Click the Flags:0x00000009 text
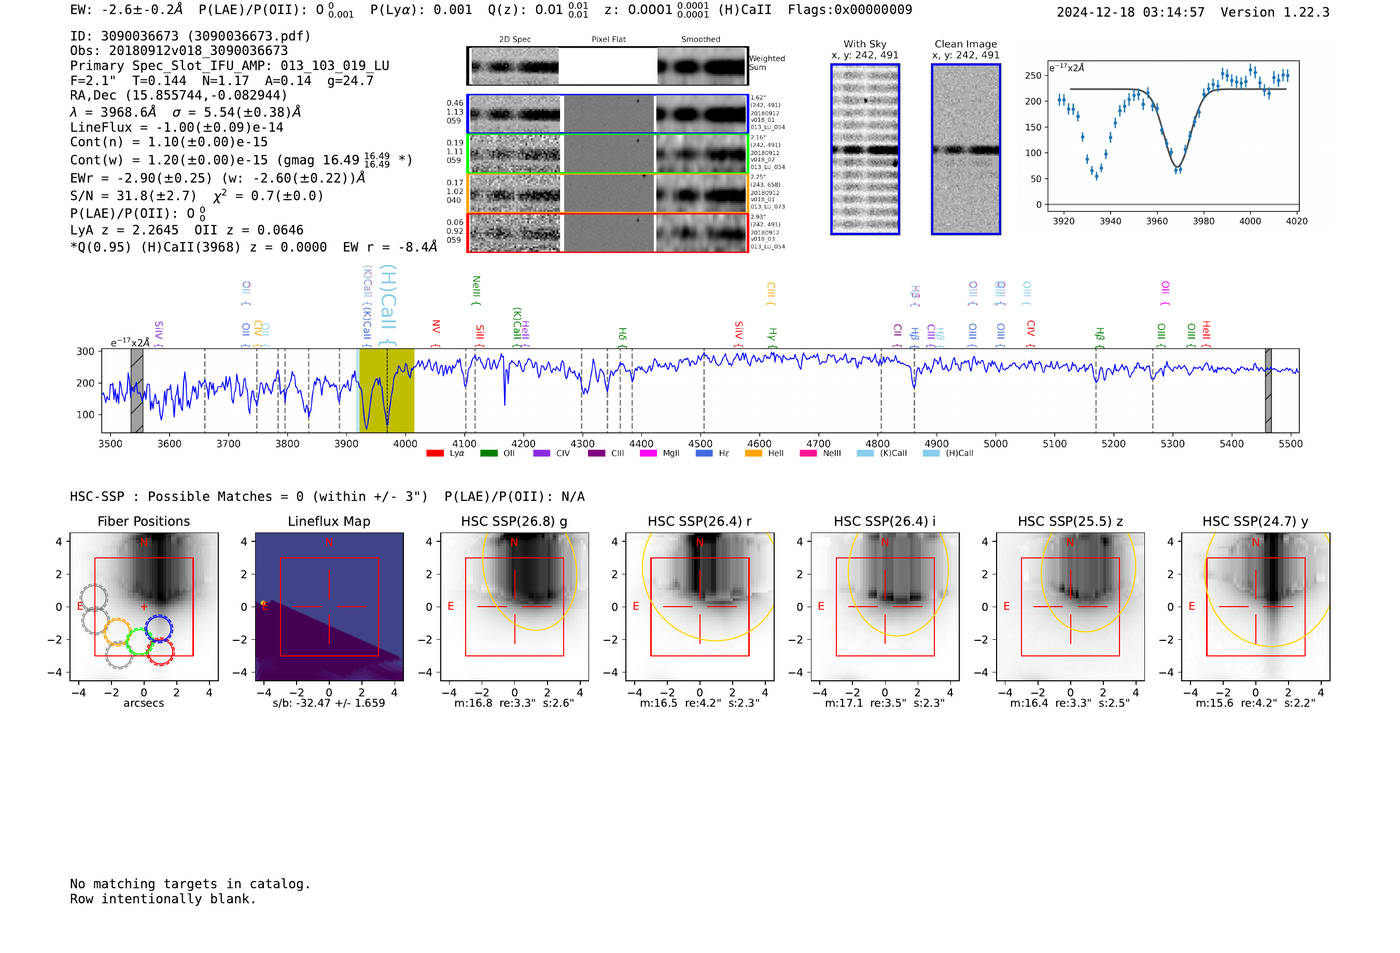Image resolution: width=1400 pixels, height=953 pixels. [x=850, y=10]
